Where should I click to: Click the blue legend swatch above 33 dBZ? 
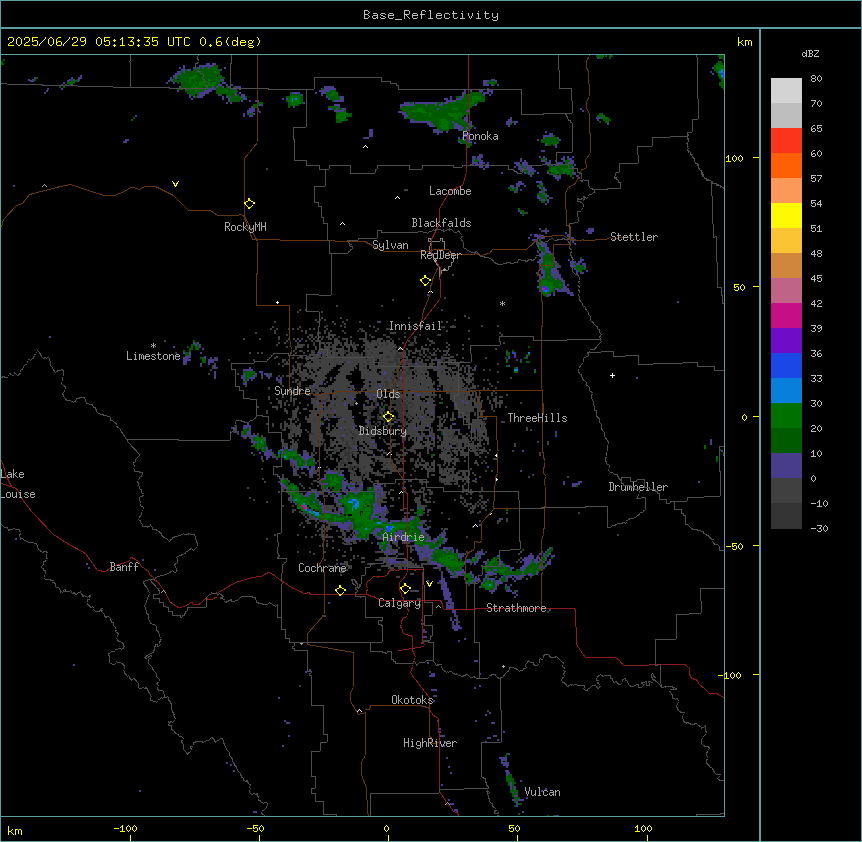tap(786, 365)
